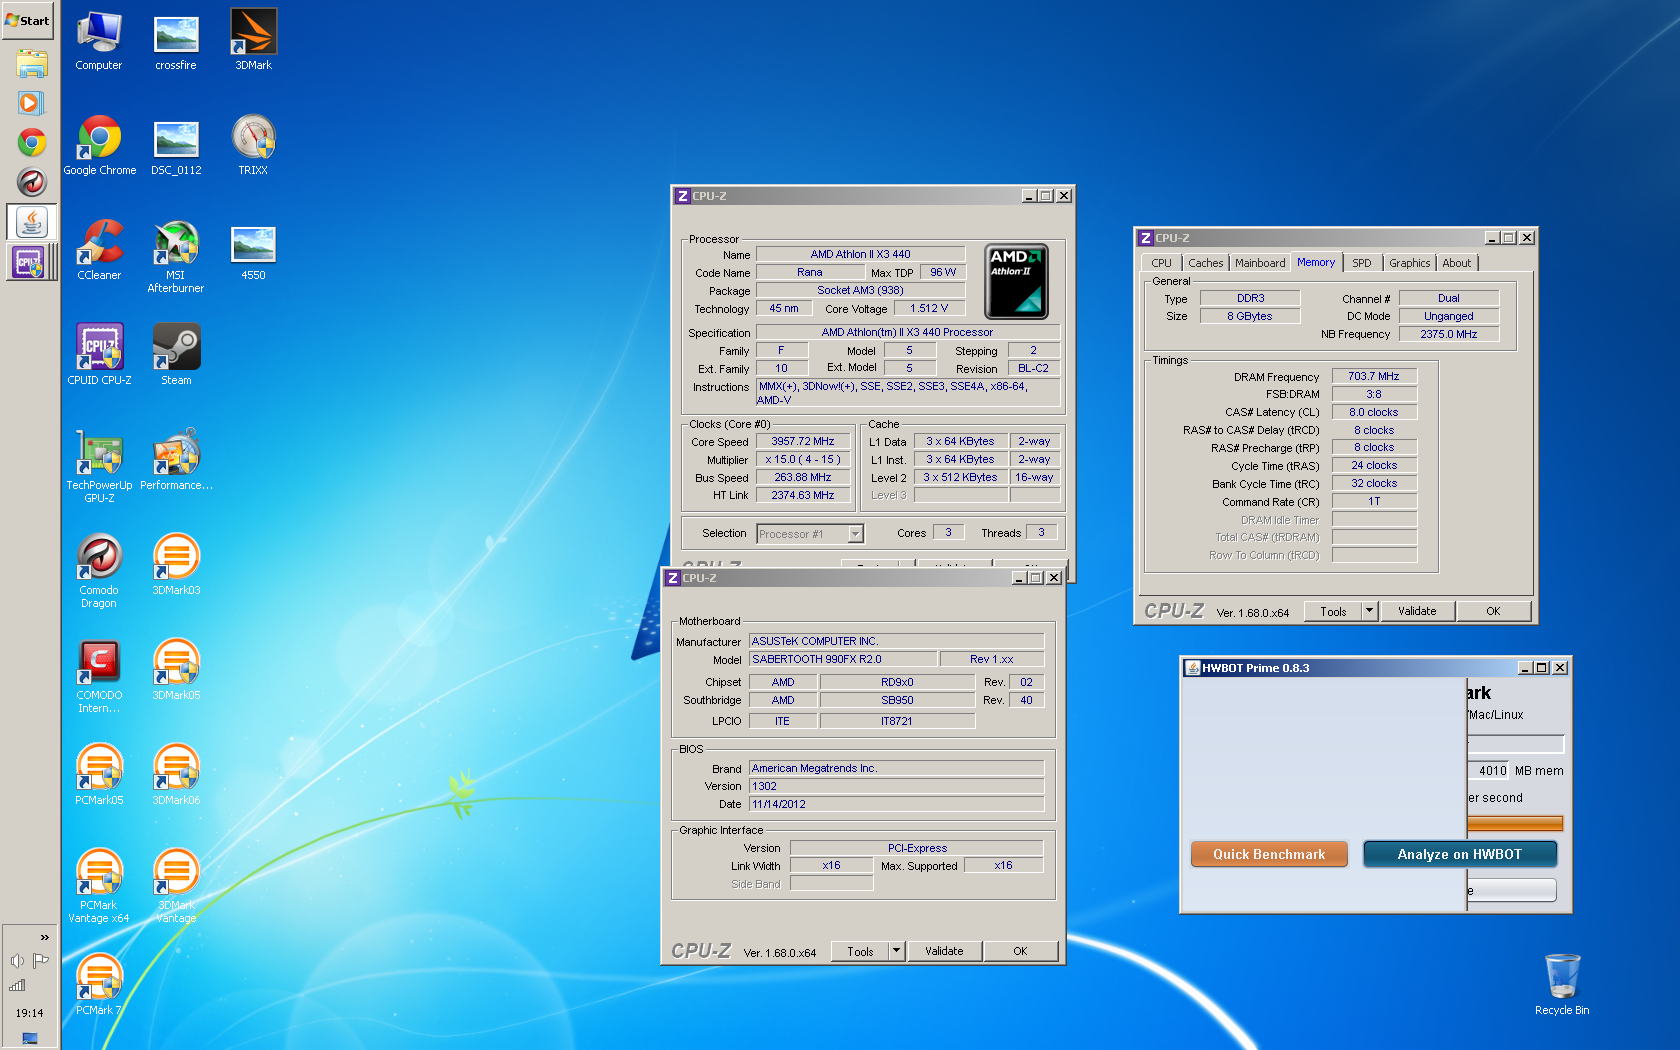Launch CPUID CPU-Z desktop shortcut
Screen dimensions: 1680x1050
point(99,355)
